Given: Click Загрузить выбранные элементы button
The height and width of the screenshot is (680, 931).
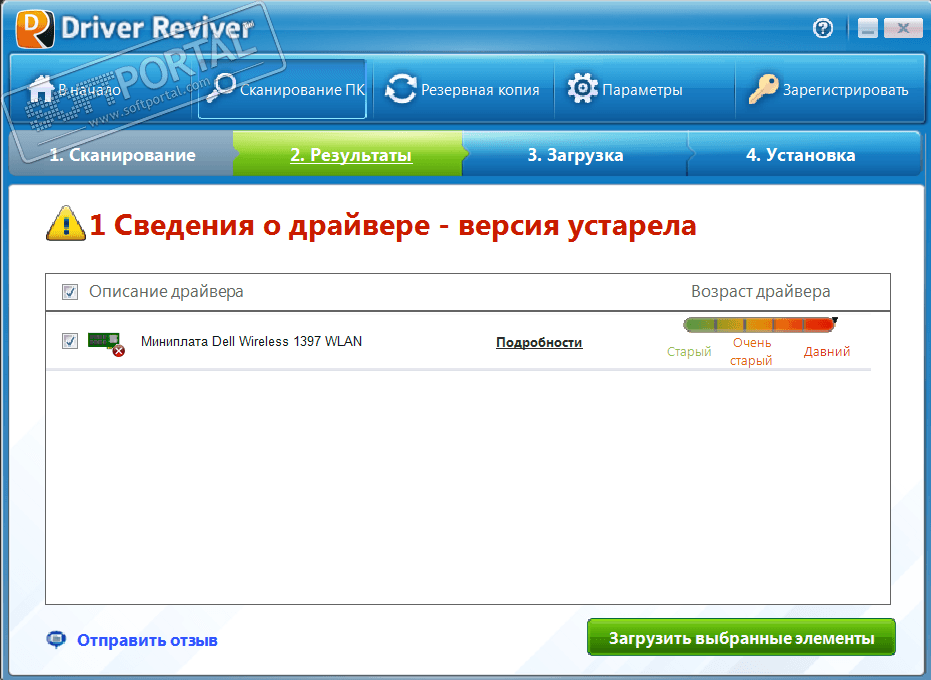Looking at the screenshot, I should click(x=741, y=638).
